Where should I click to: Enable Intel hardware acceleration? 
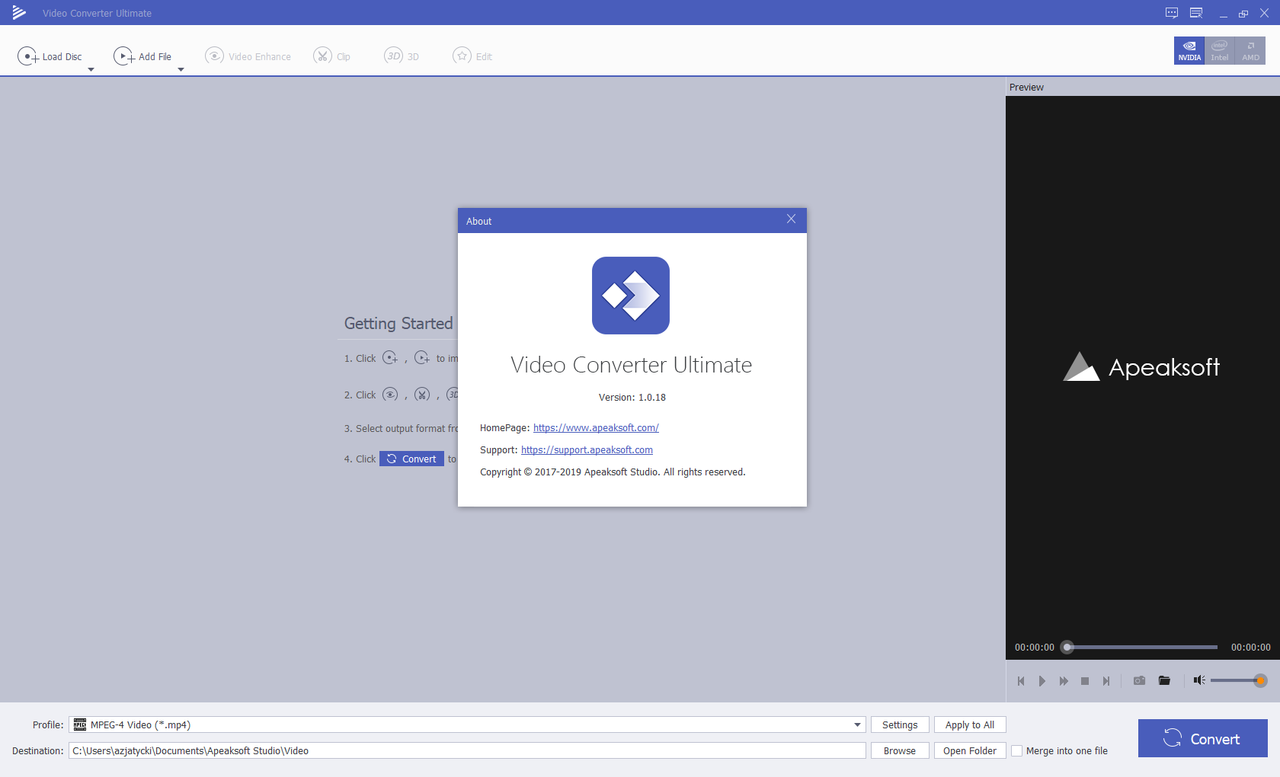click(1220, 51)
